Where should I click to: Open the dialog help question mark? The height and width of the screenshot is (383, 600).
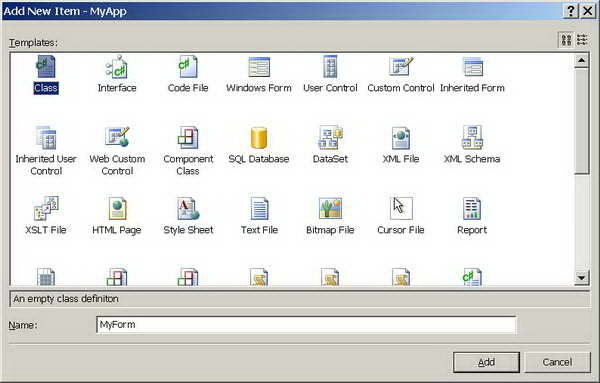570,11
